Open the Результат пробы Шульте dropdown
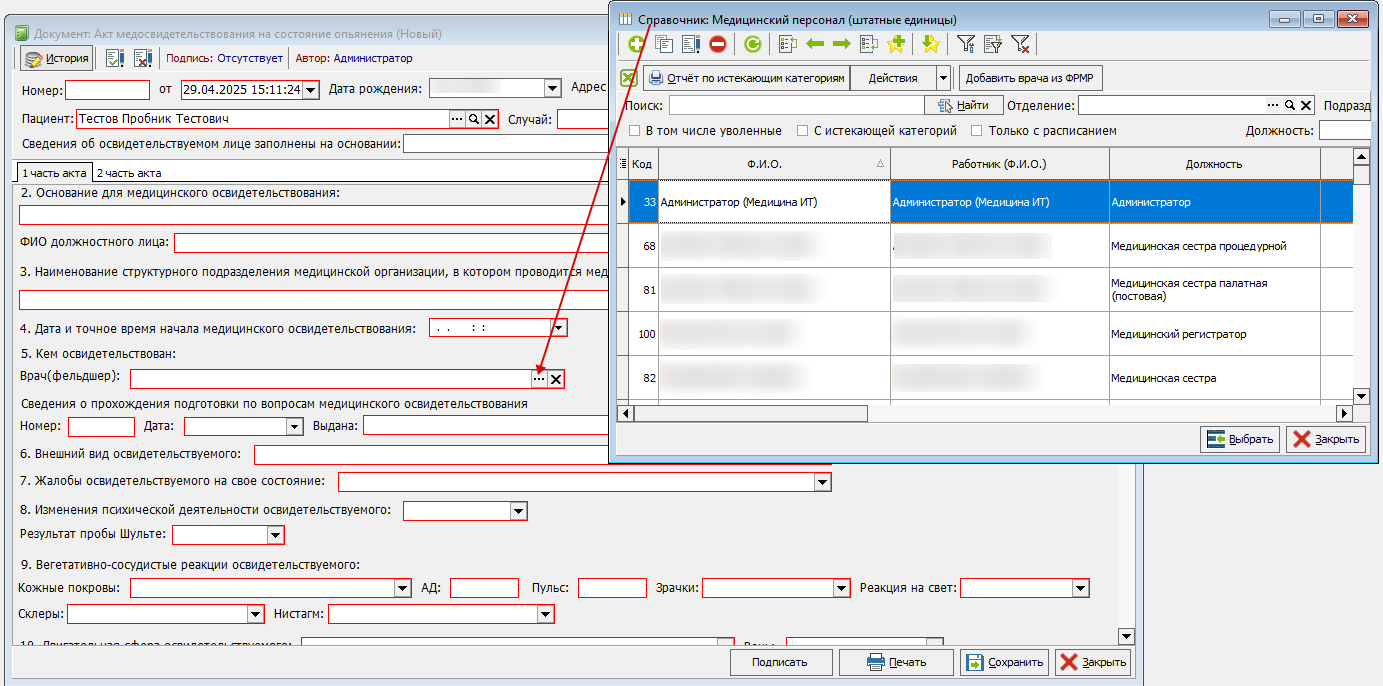The image size is (1383, 686). [275, 535]
